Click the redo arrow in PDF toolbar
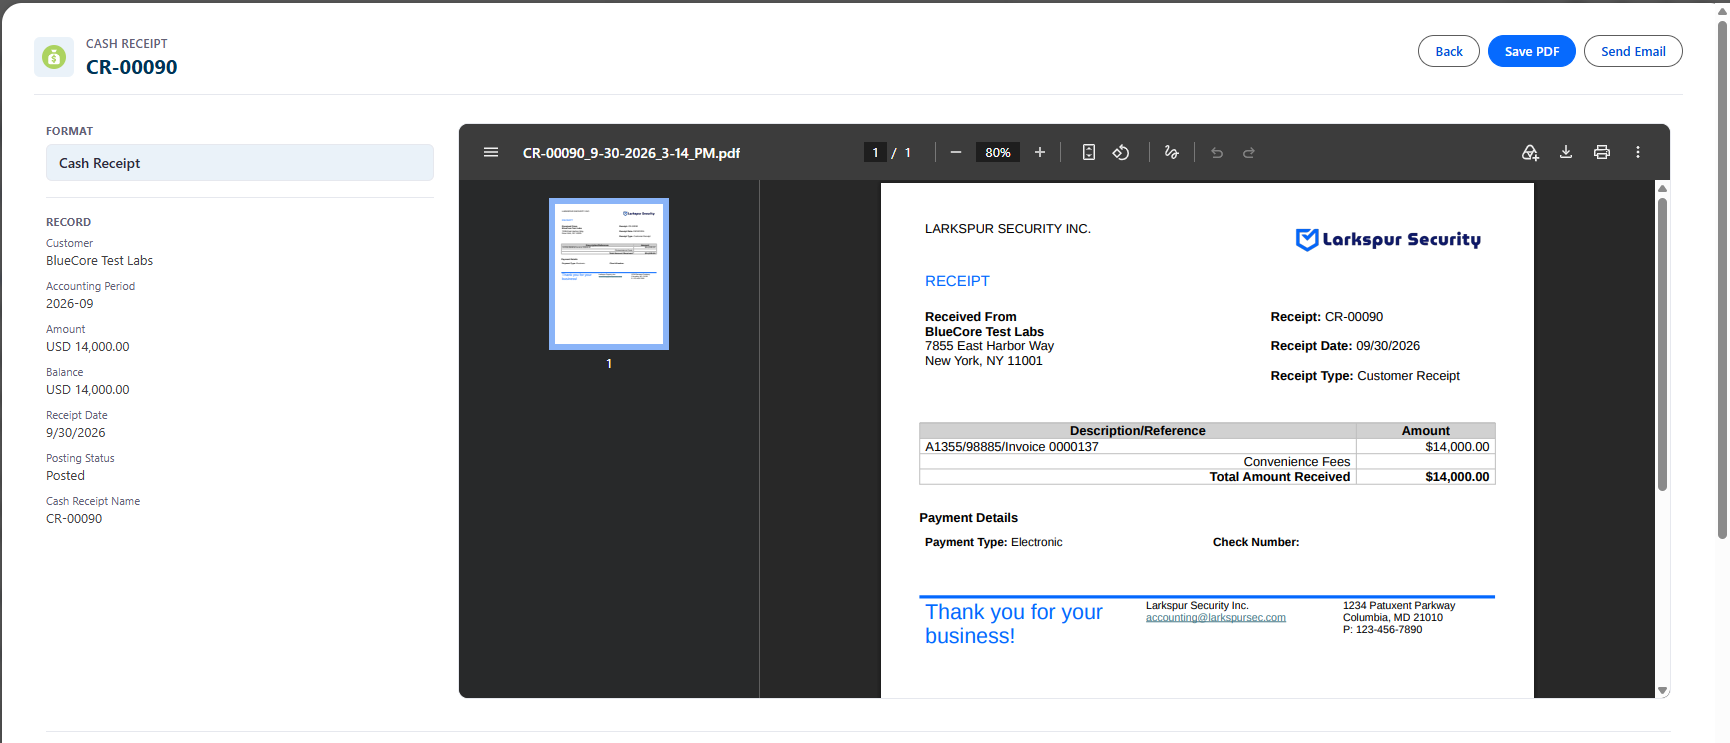Image resolution: width=1730 pixels, height=743 pixels. point(1249,152)
